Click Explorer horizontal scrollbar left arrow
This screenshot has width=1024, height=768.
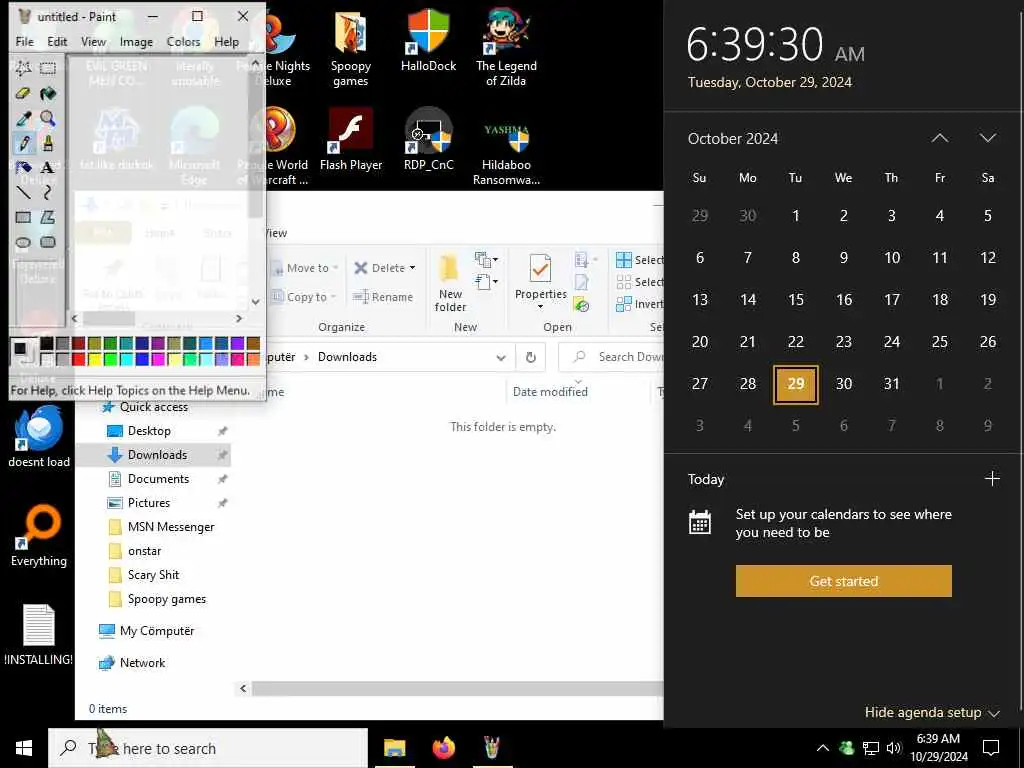coord(244,688)
